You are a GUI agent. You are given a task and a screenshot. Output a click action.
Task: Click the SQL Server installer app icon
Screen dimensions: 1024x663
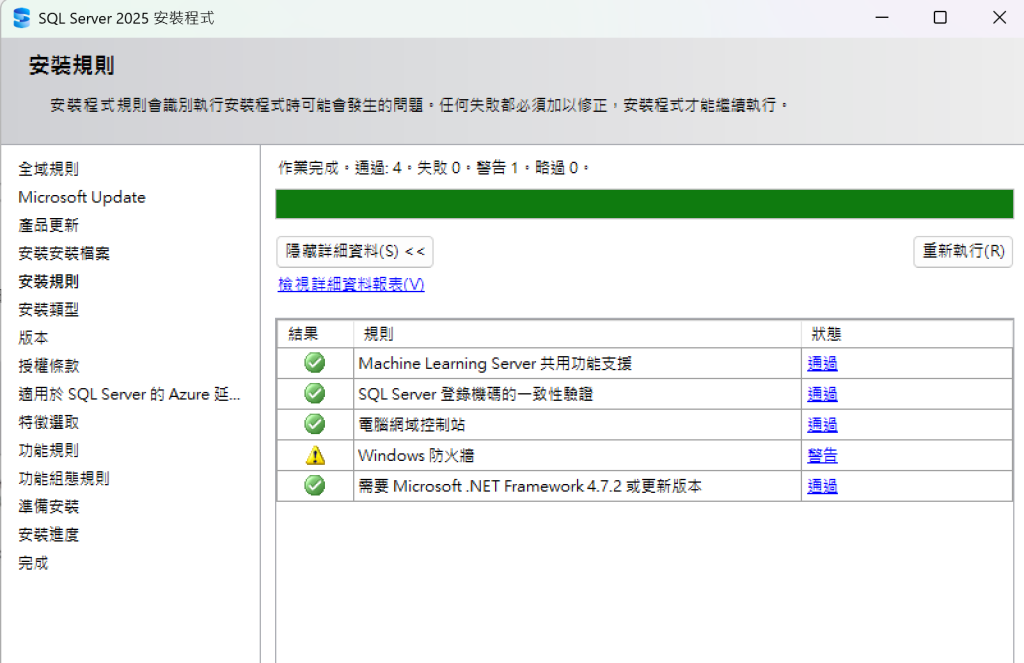point(22,18)
